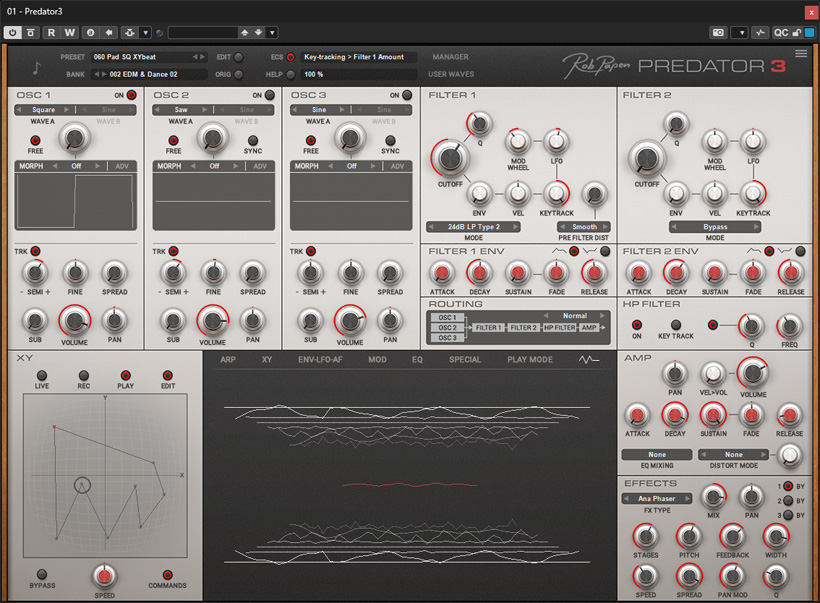Click the musical note icon beside PRESET
This screenshot has height=603, width=820.
pyautogui.click(x=36, y=67)
